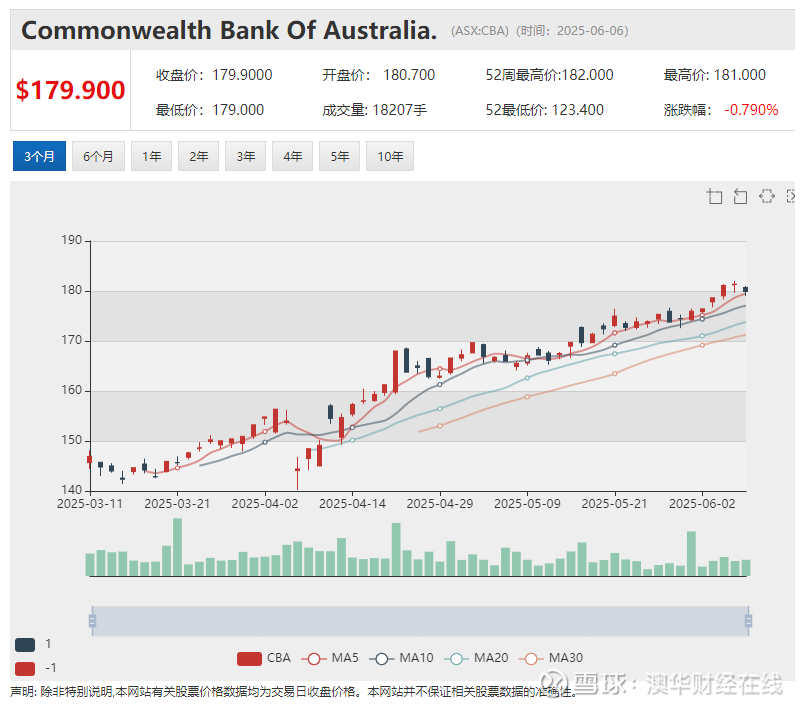807x709 pixels.
Task: Click the 涨跌幅 -0.790% value
Action: (721, 110)
